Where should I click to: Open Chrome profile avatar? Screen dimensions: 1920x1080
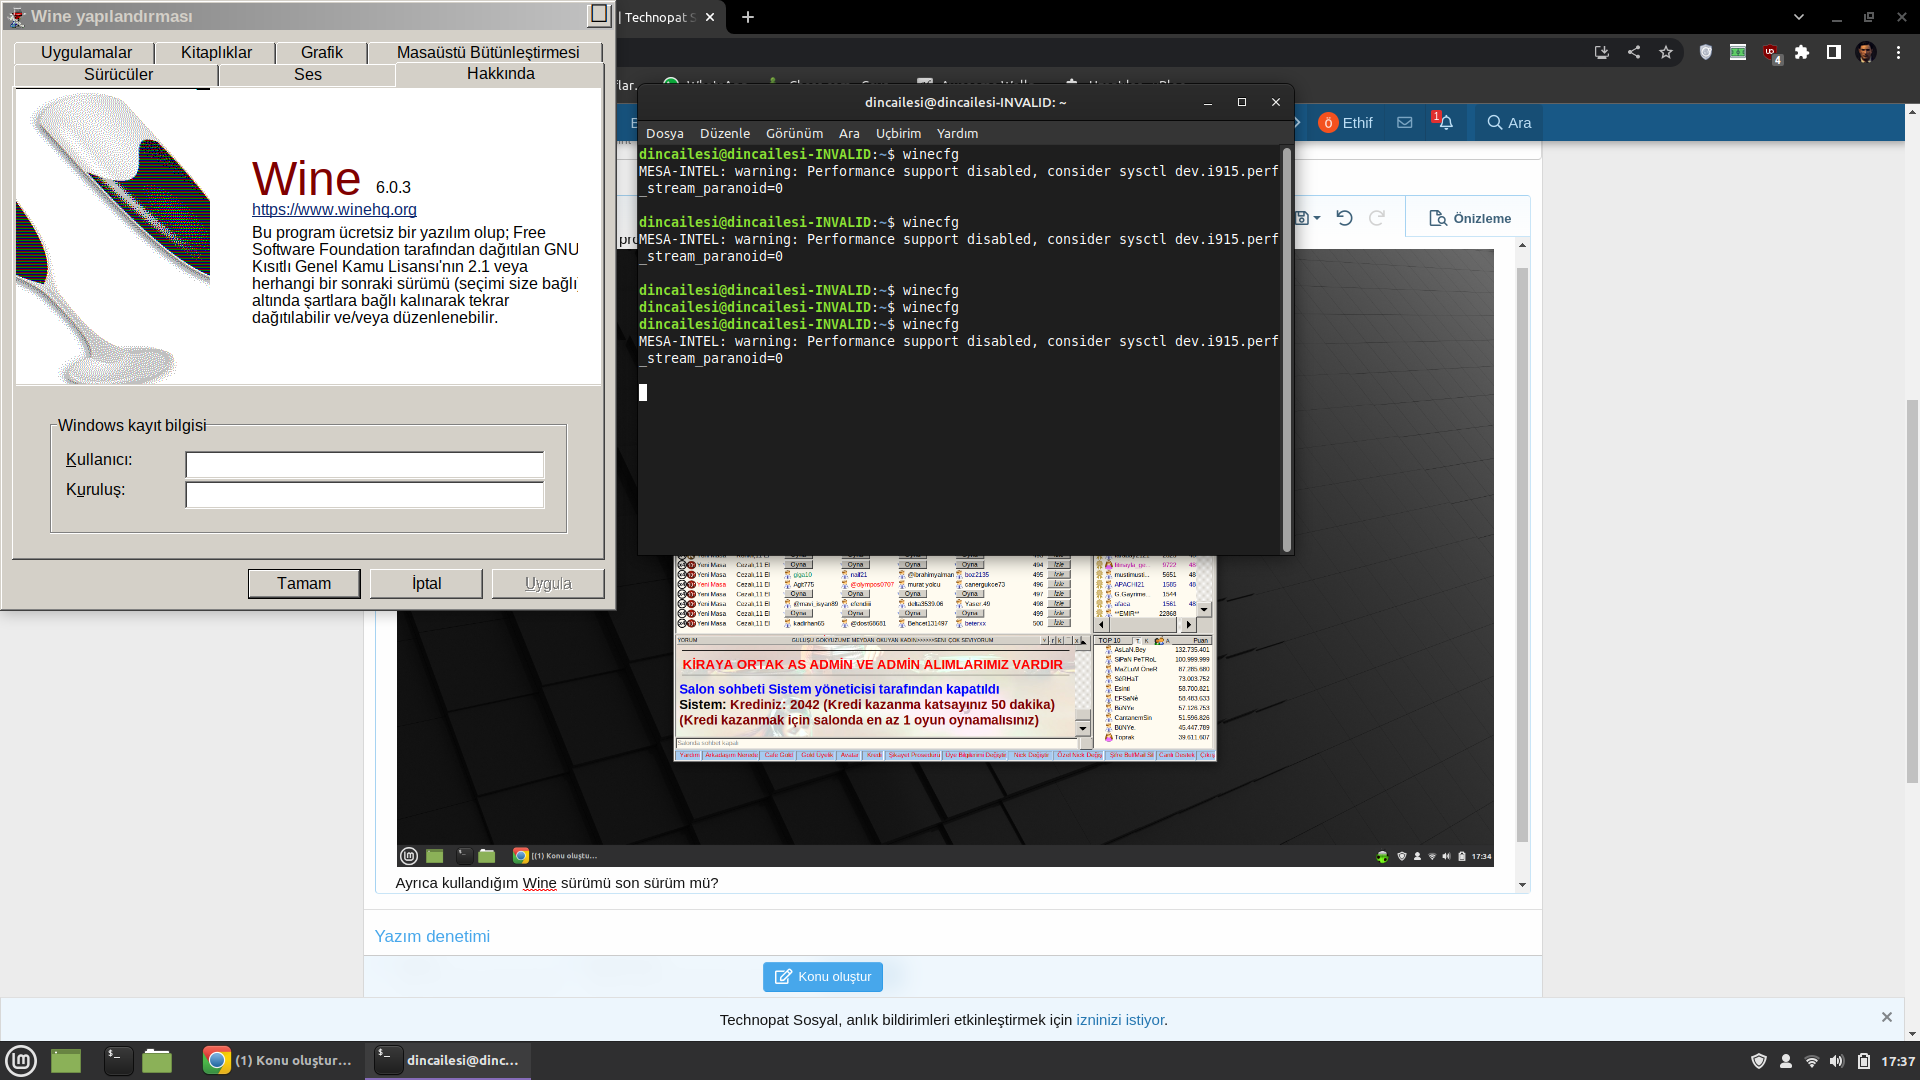[1866, 52]
